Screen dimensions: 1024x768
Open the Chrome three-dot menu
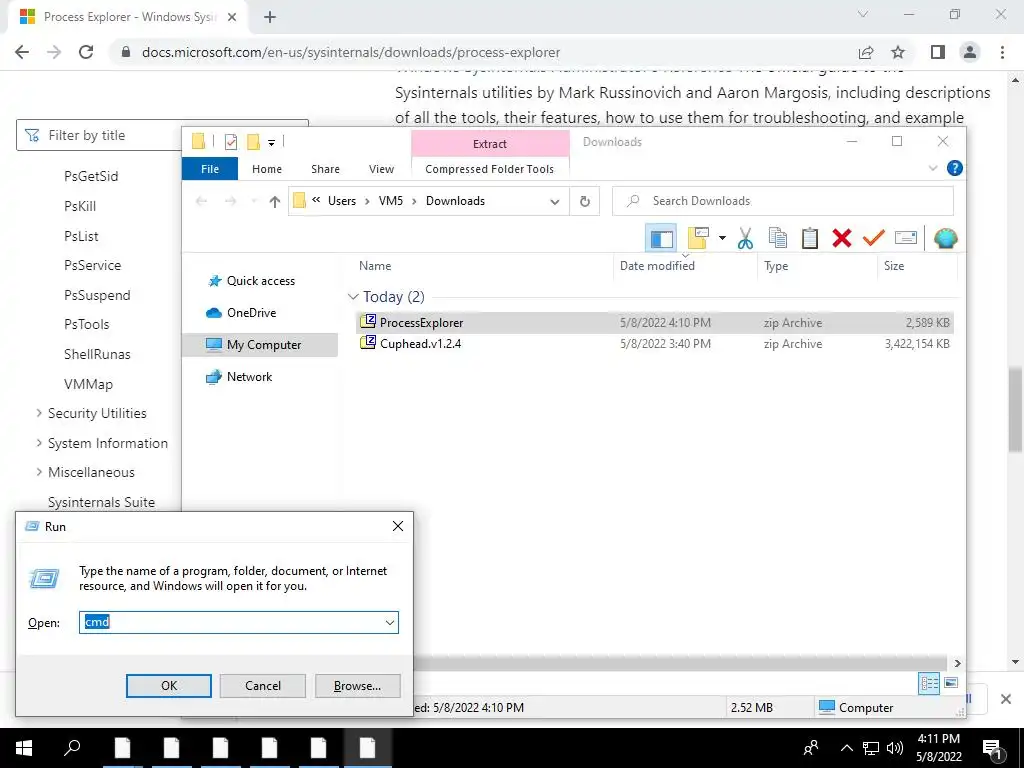[x=1002, y=52]
